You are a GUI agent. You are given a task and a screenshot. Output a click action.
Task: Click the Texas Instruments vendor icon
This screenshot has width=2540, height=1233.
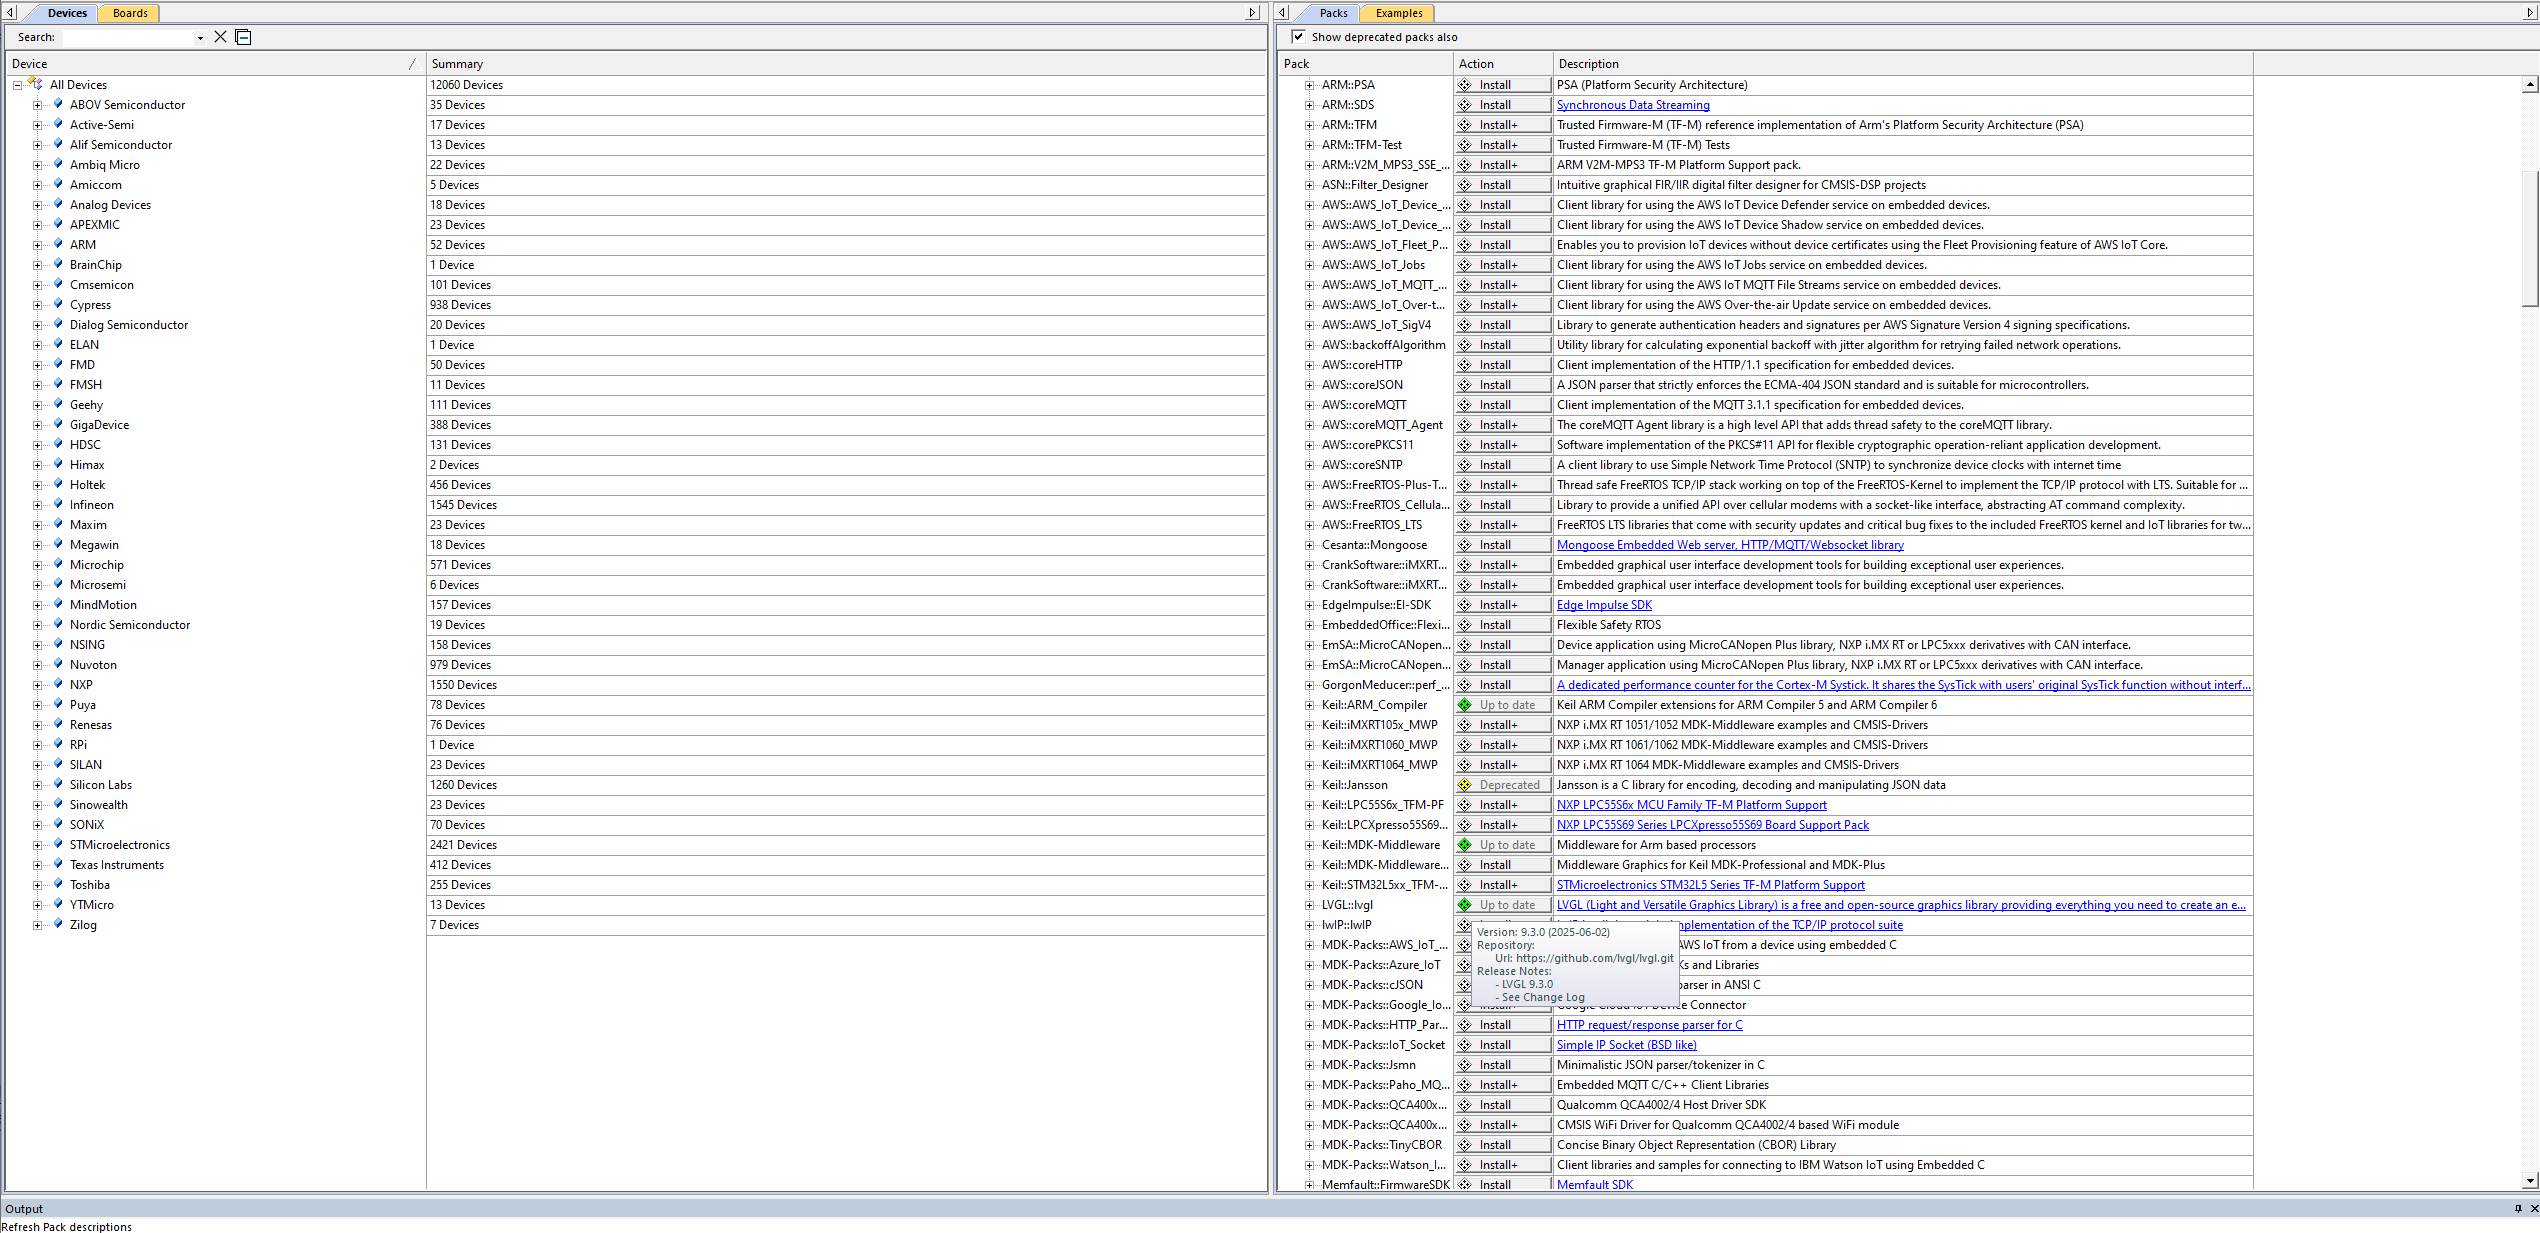click(x=58, y=864)
